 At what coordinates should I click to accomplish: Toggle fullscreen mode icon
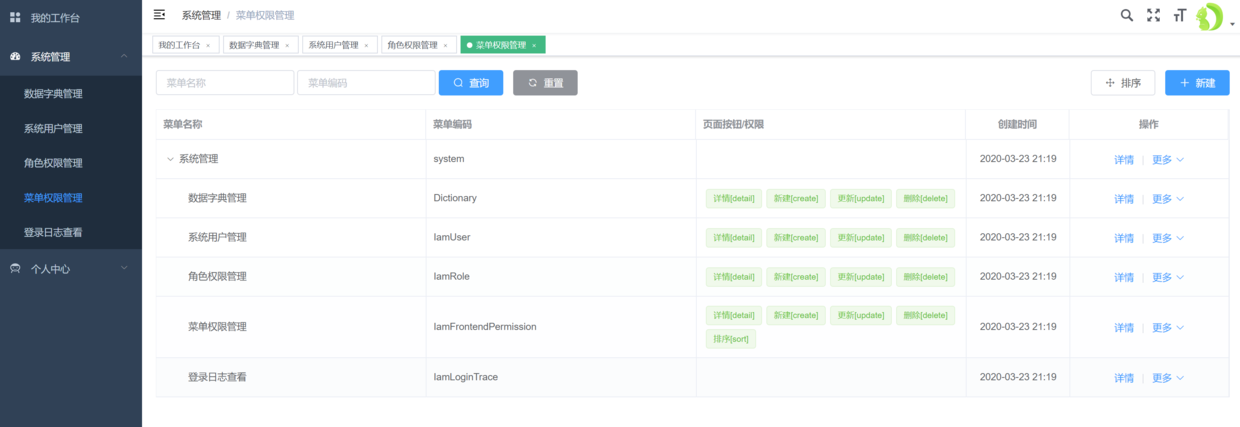tap(1153, 15)
